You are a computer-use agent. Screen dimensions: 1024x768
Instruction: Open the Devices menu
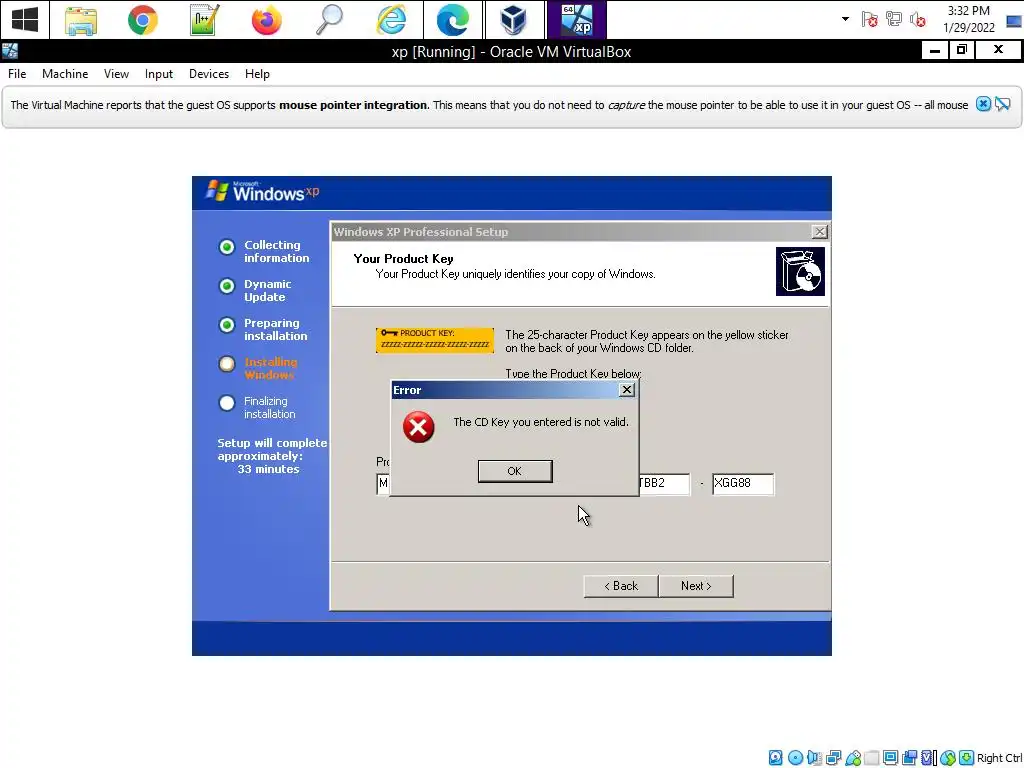(209, 74)
